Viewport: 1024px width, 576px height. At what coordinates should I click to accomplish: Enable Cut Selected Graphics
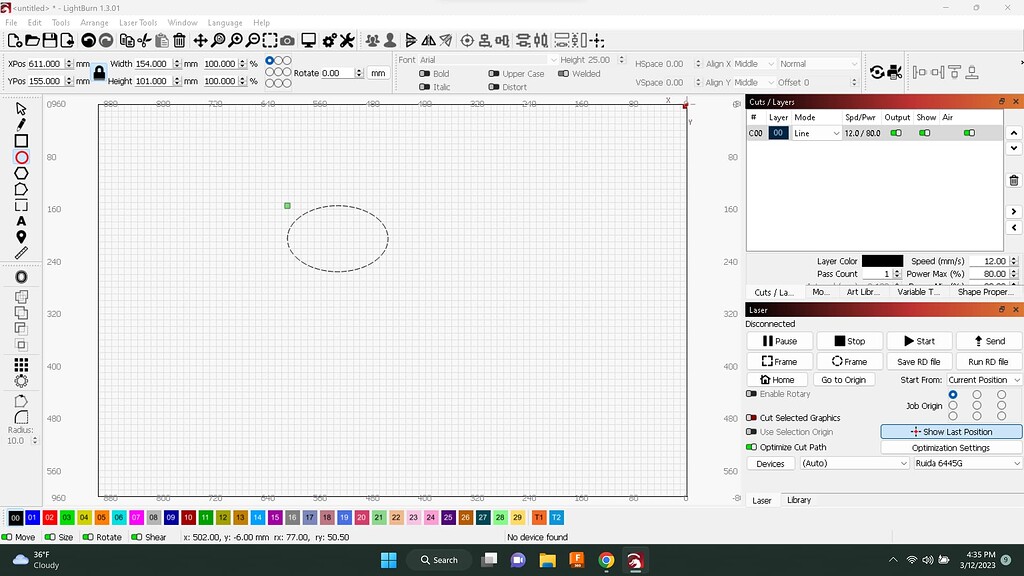tap(751, 418)
